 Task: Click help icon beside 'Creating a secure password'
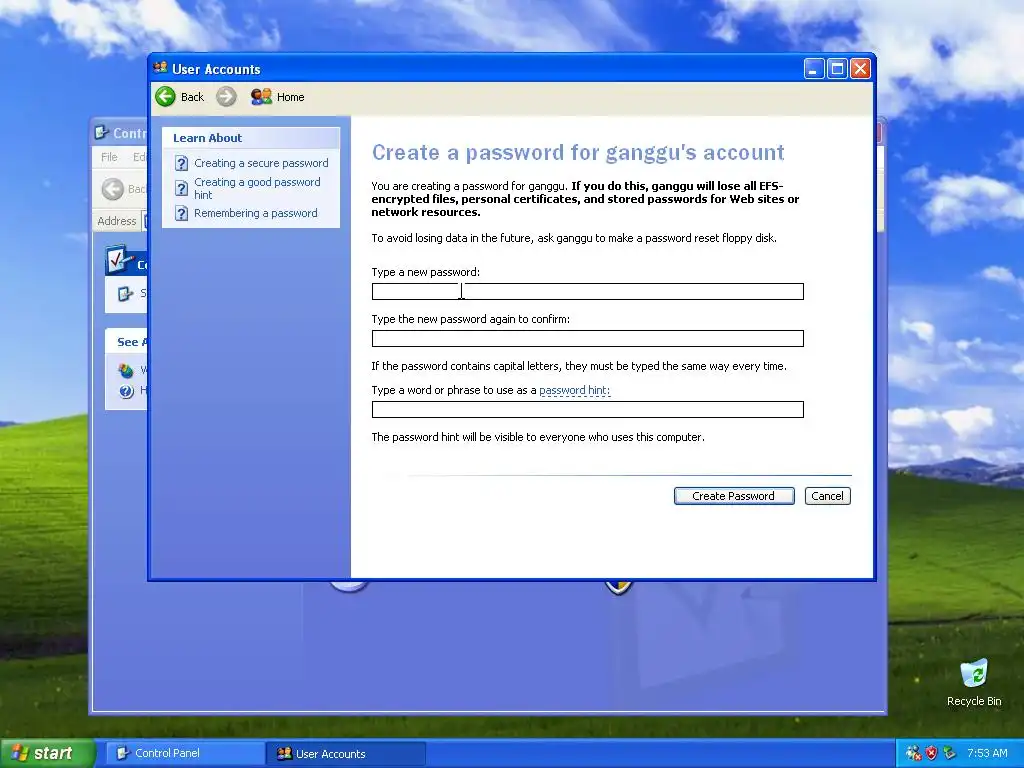[182, 163]
